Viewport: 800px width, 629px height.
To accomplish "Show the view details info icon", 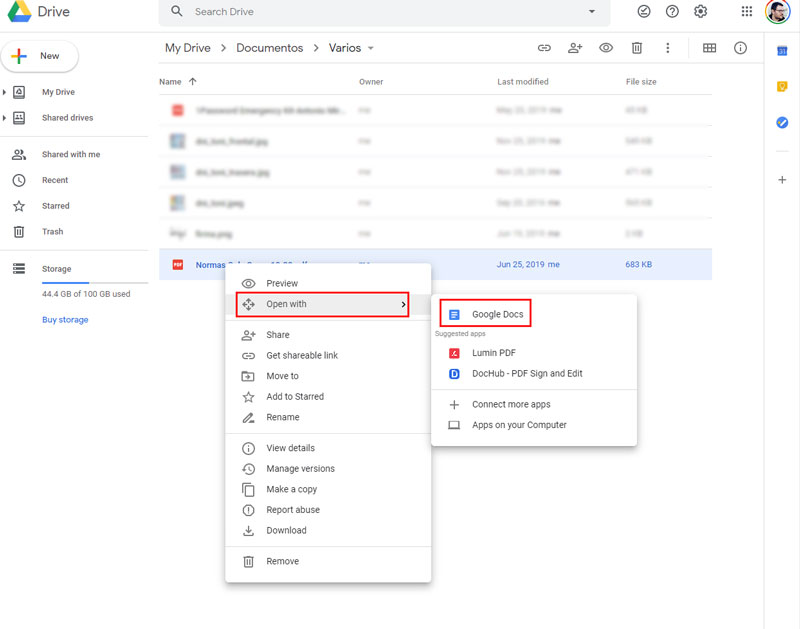I will click(740, 48).
